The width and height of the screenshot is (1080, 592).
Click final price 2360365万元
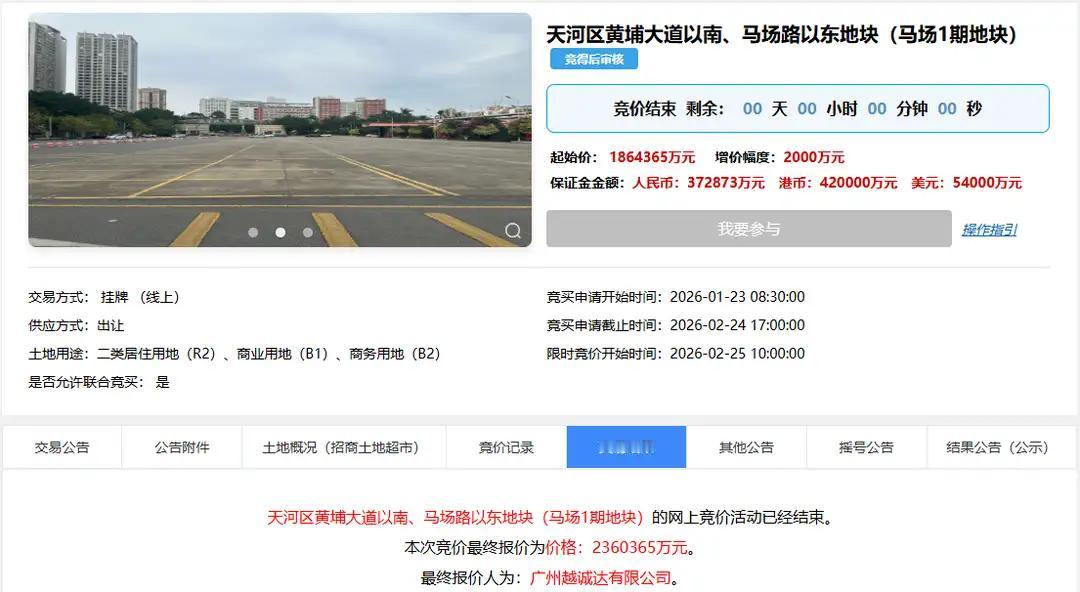click(x=640, y=548)
